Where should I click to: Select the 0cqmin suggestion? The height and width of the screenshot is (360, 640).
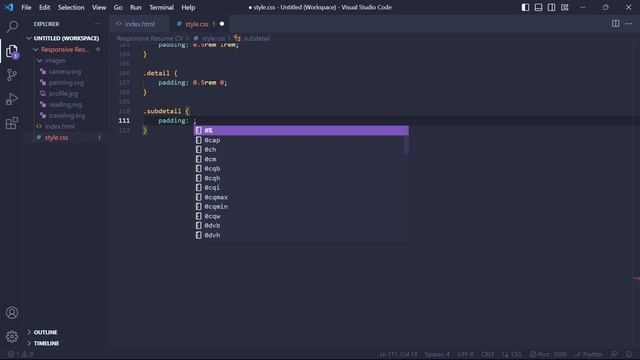pos(301,207)
